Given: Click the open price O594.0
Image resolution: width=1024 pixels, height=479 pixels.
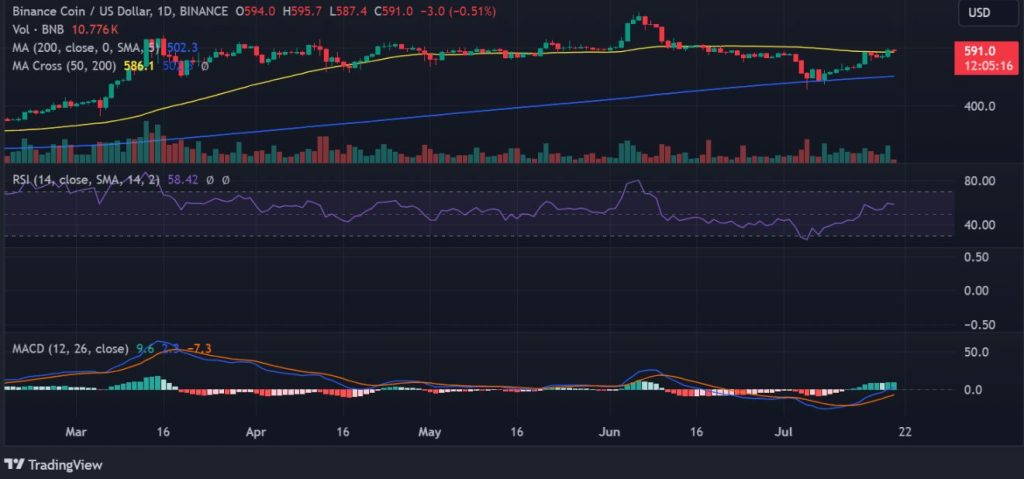Looking at the screenshot, I should (x=256, y=12).
